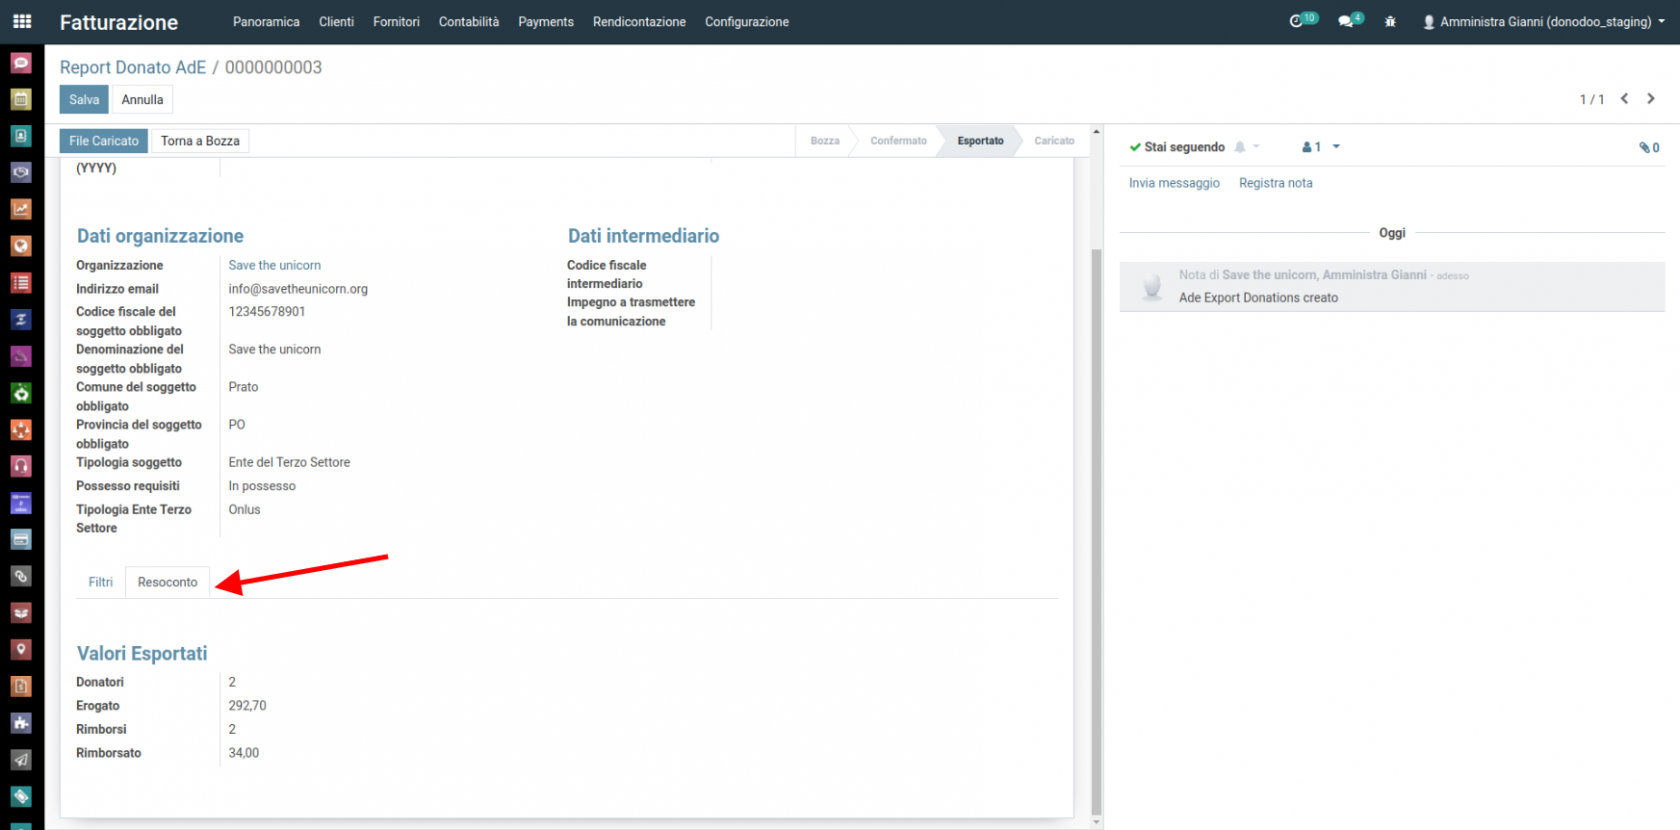Click the debug bug icon

click(x=1390, y=21)
